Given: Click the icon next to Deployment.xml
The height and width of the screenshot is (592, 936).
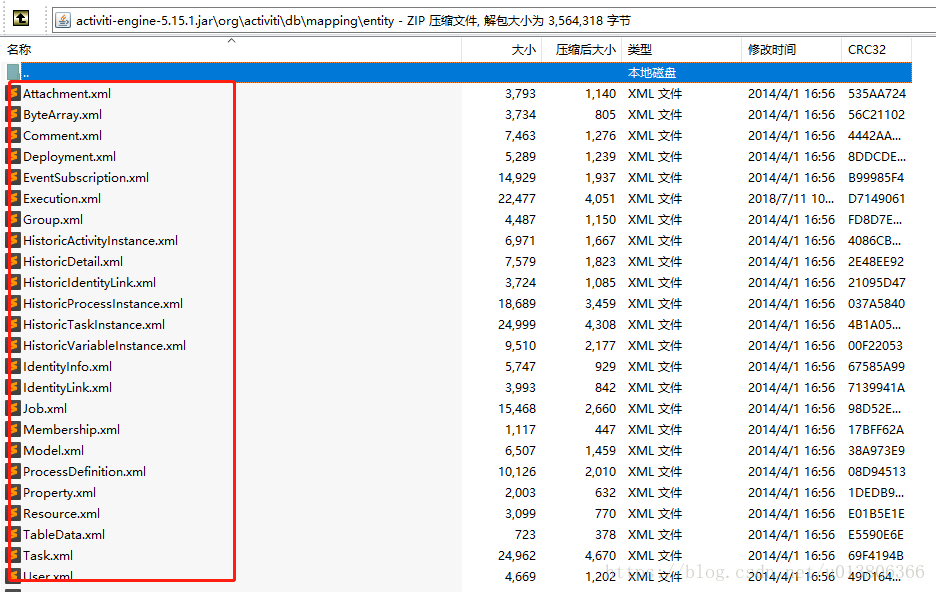Looking at the screenshot, I should point(13,156).
